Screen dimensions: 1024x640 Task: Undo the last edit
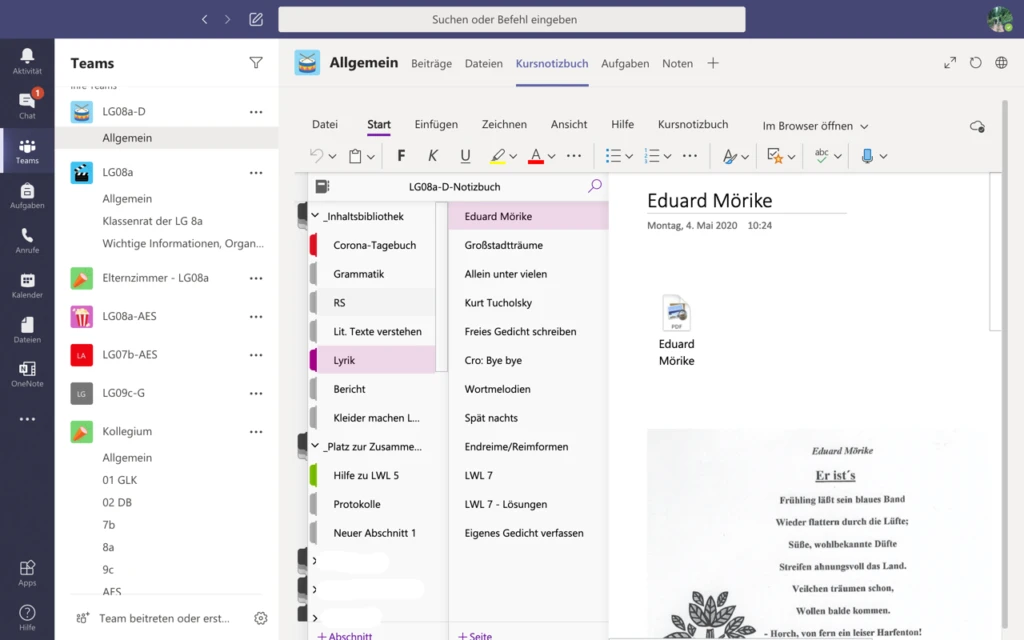click(x=316, y=156)
